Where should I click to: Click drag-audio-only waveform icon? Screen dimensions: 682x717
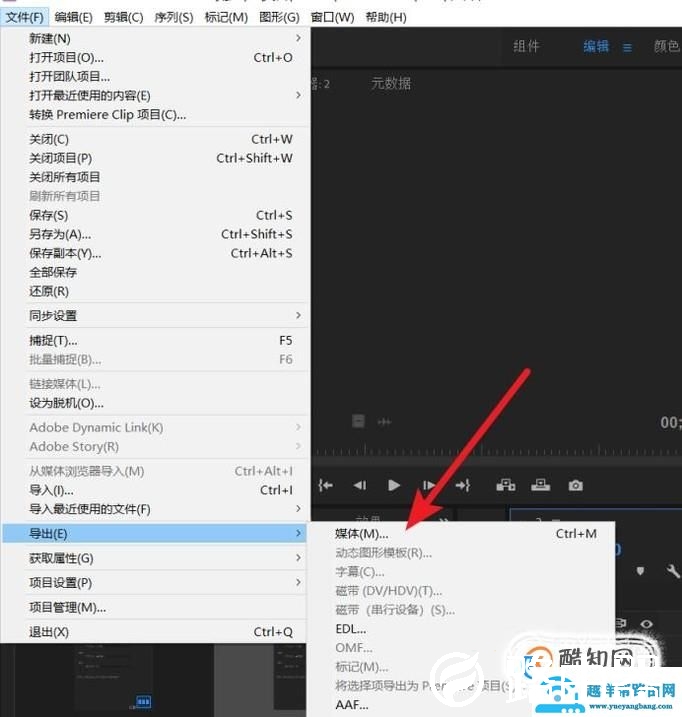coord(384,422)
